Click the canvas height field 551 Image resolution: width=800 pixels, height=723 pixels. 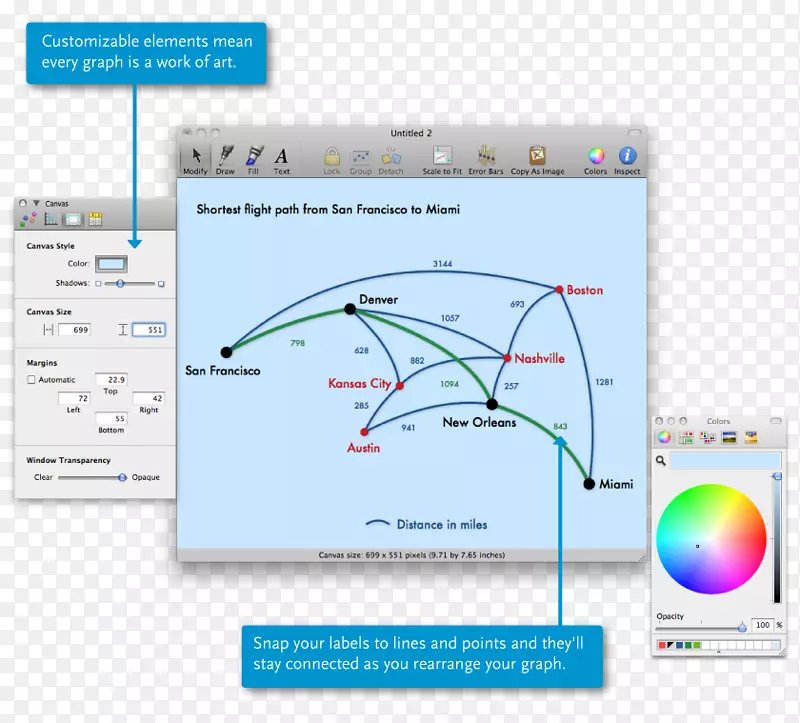(148, 330)
